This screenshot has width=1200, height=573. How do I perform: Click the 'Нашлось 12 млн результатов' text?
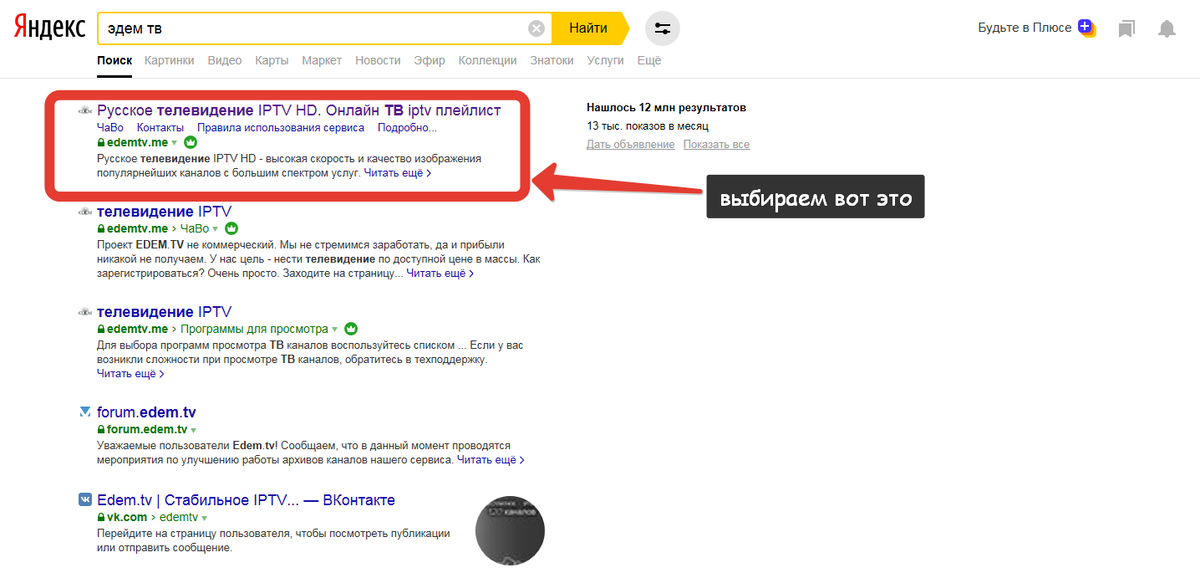tap(666, 108)
